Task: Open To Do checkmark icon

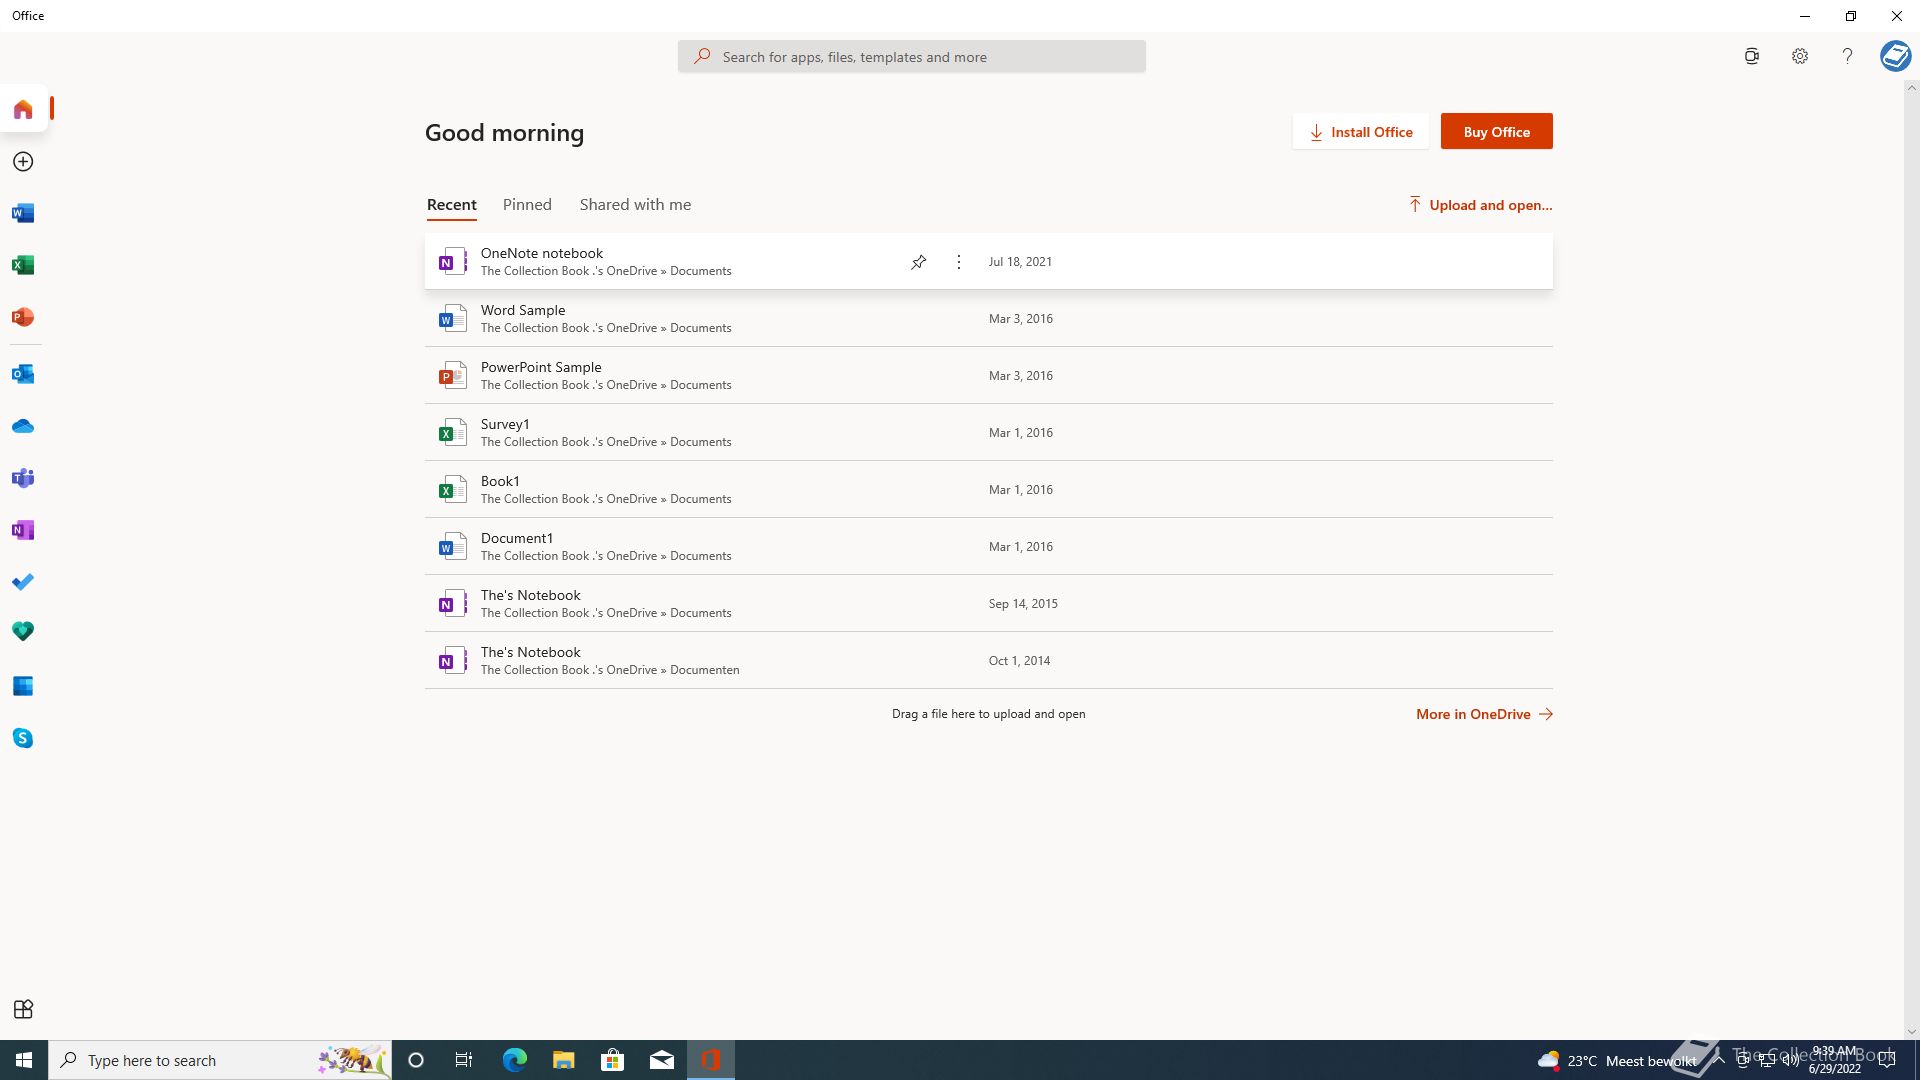Action: [x=23, y=582]
